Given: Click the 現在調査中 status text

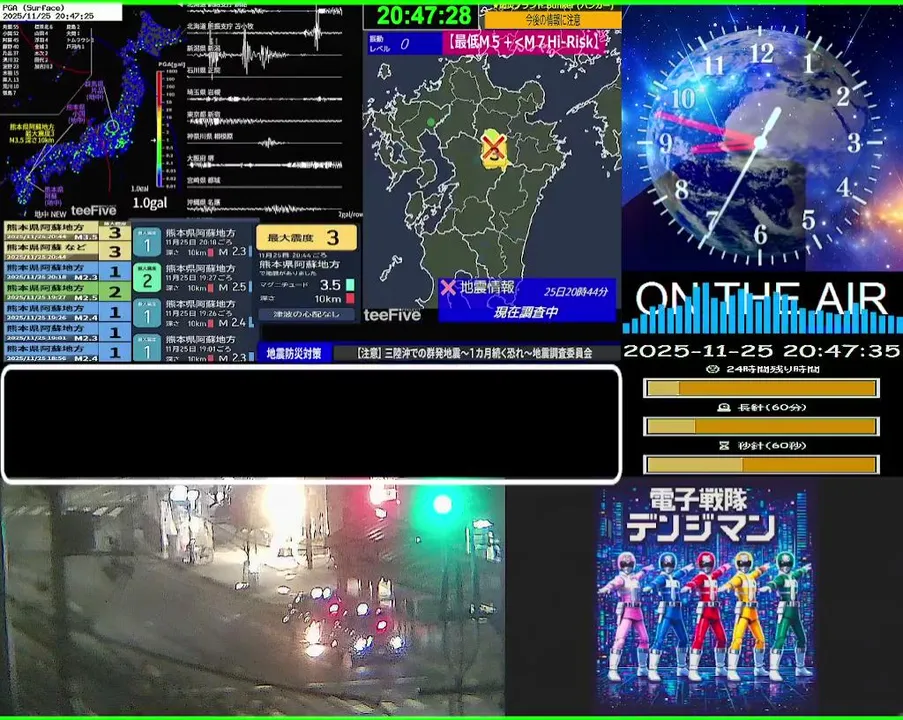Looking at the screenshot, I should pos(525,312).
